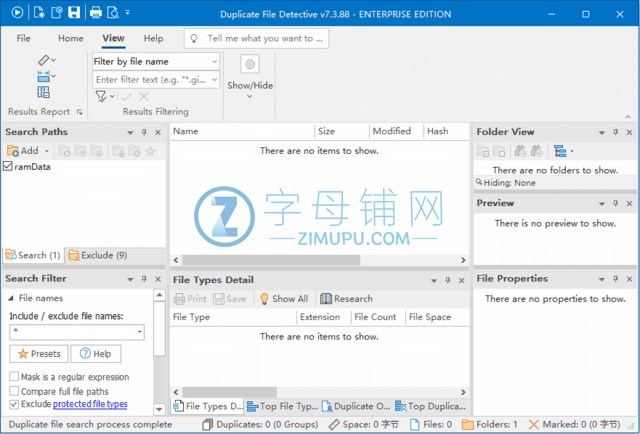Close the Preview panel
Screen dimensions: 640x434
click(x=629, y=203)
